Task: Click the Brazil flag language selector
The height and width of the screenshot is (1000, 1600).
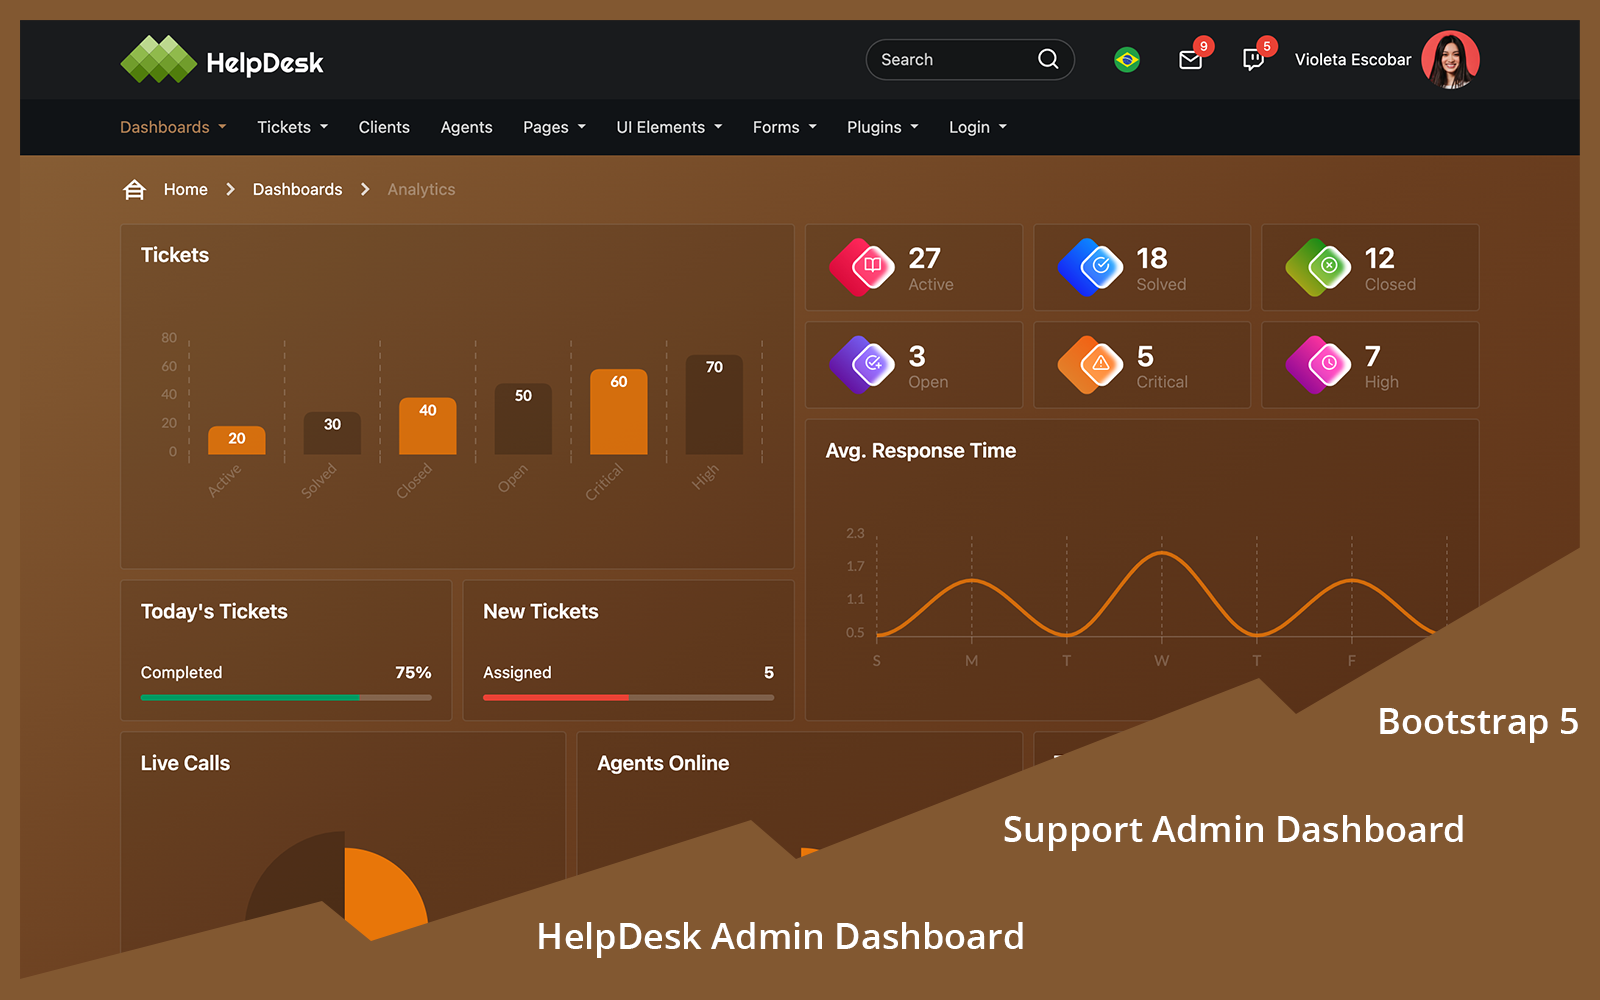Action: (1126, 60)
